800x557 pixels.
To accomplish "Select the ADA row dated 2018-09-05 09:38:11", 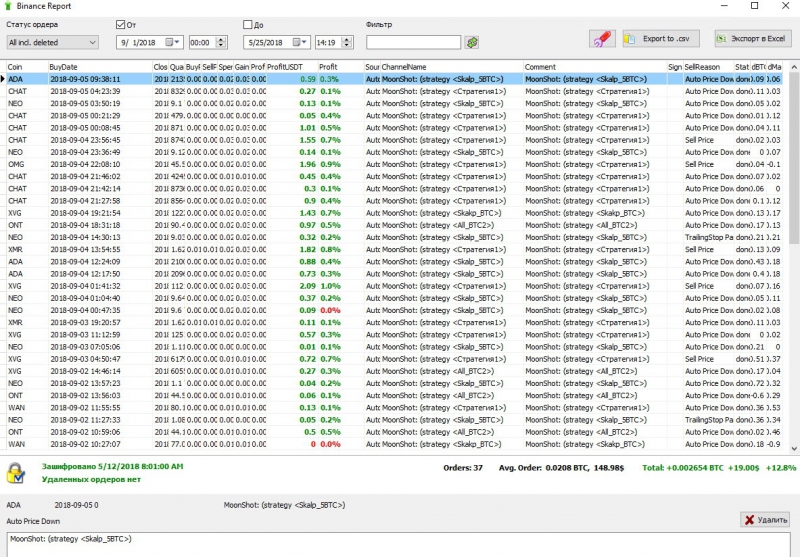I will coord(394,79).
